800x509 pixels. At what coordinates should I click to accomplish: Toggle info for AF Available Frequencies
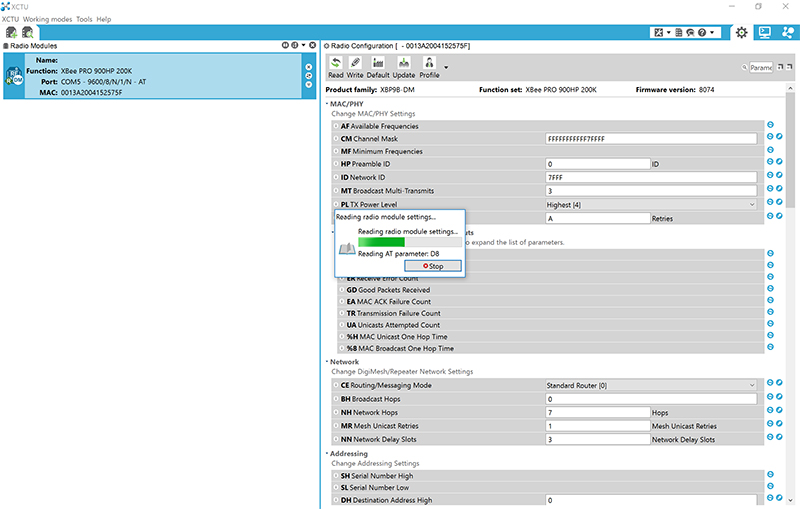[336, 126]
